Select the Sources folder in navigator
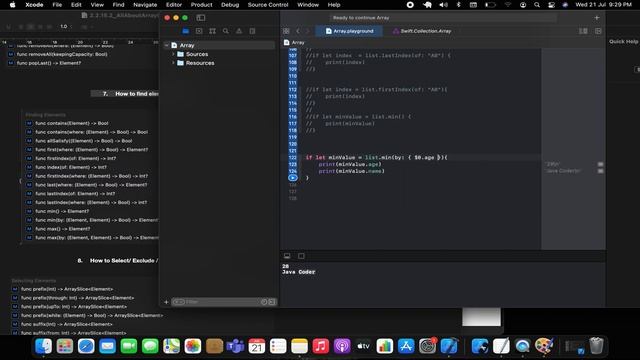This screenshot has height=360, width=640. click(197, 54)
